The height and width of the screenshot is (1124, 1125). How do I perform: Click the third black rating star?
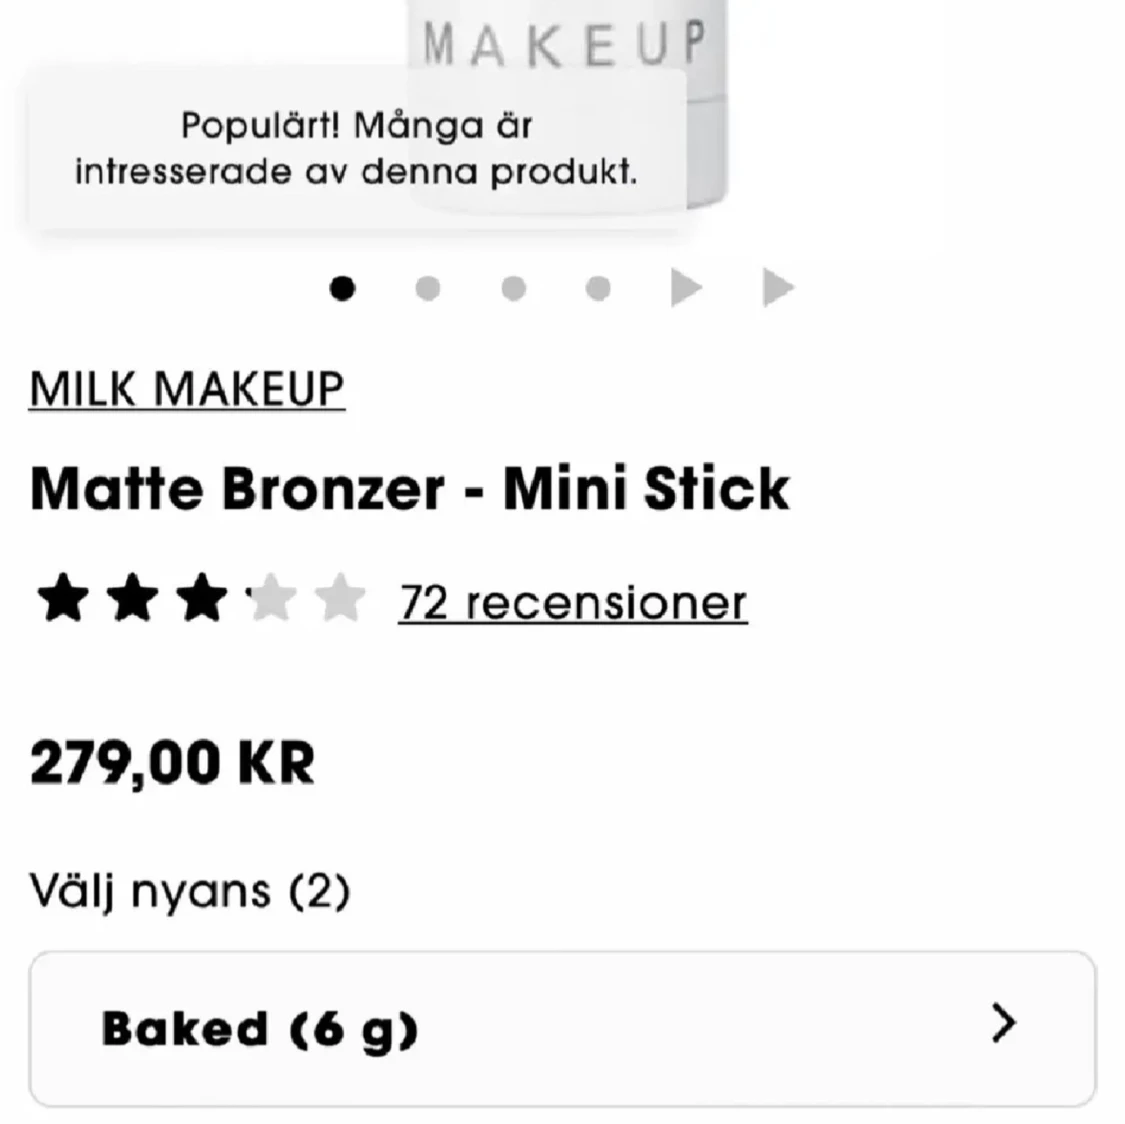pyautogui.click(x=202, y=598)
